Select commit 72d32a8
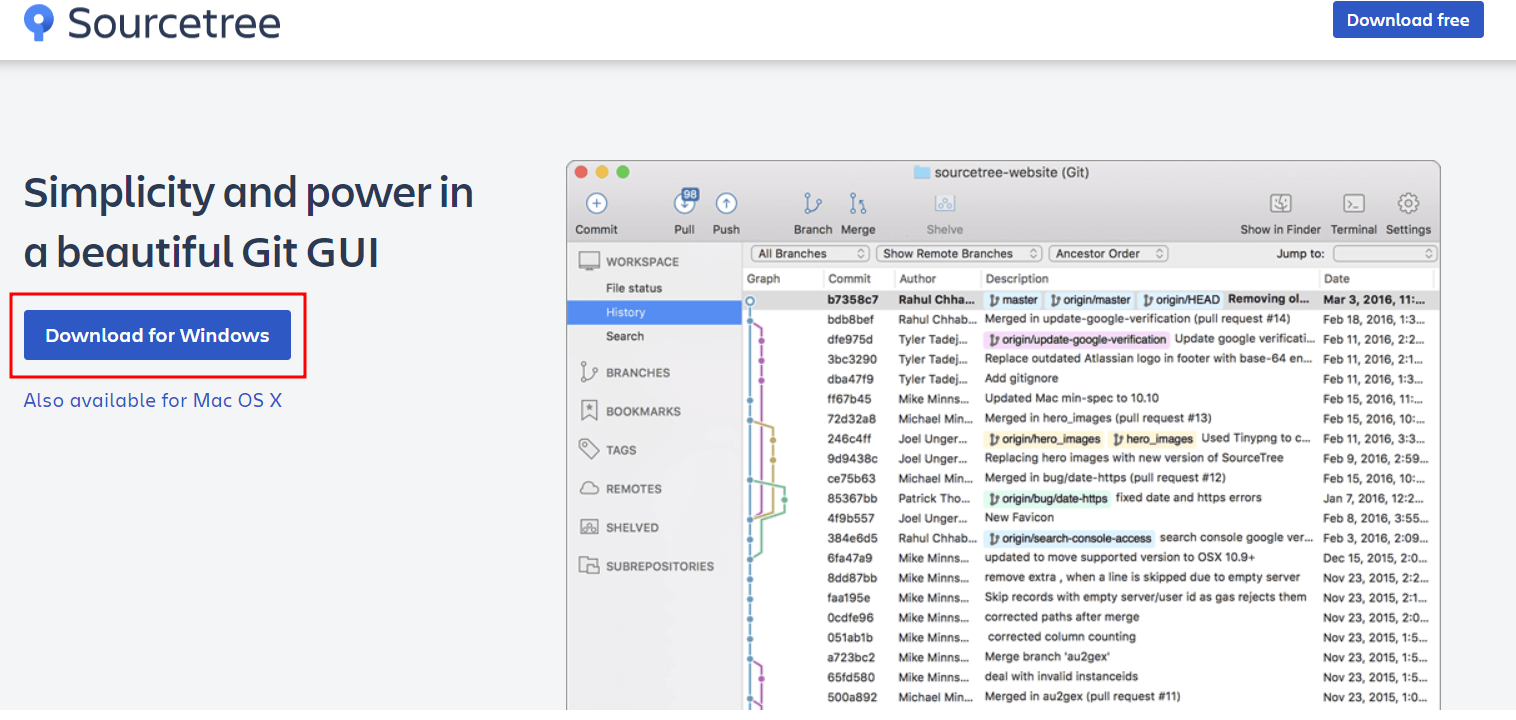The image size is (1516, 720). pos(1091,419)
